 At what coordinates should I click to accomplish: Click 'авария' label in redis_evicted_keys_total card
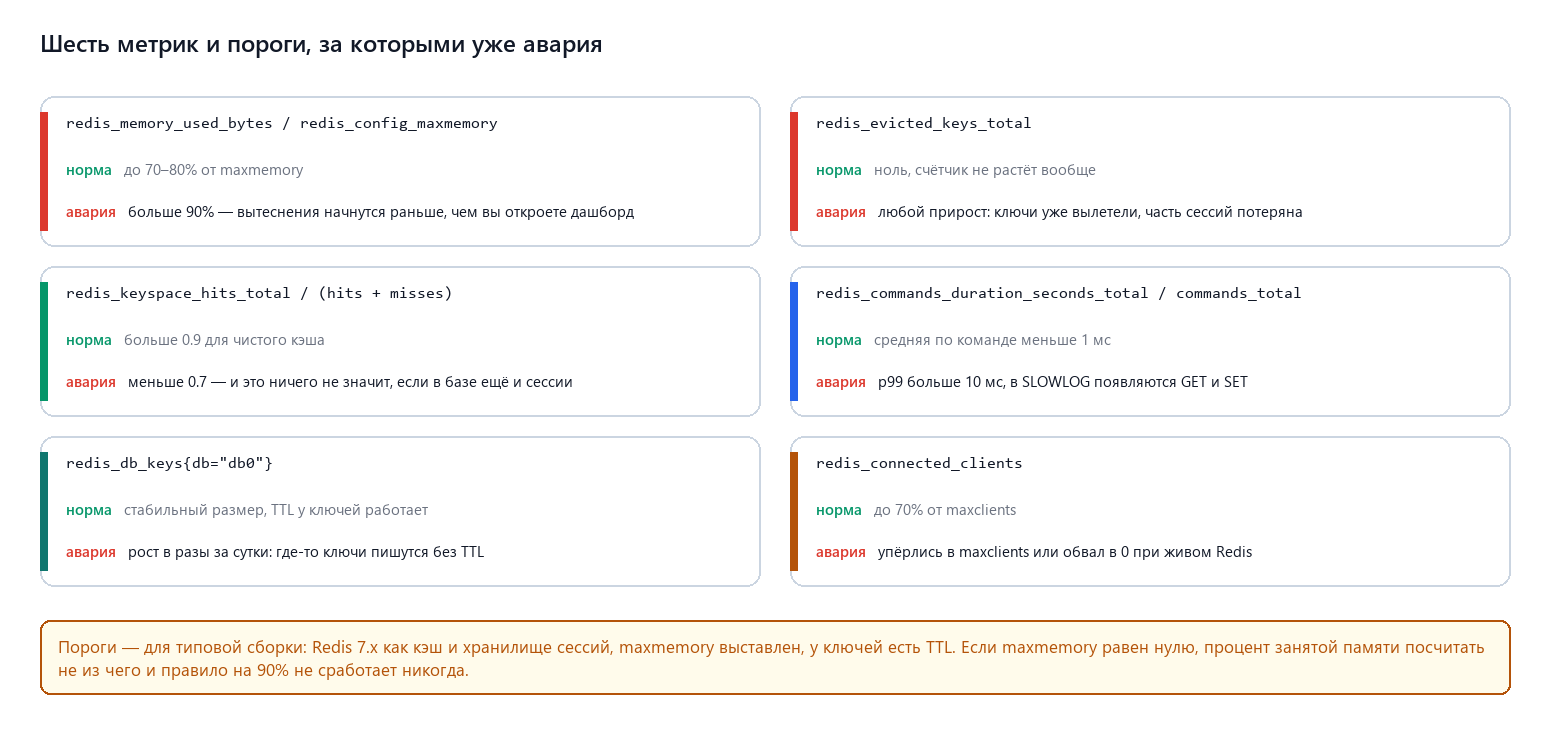[x=841, y=212]
